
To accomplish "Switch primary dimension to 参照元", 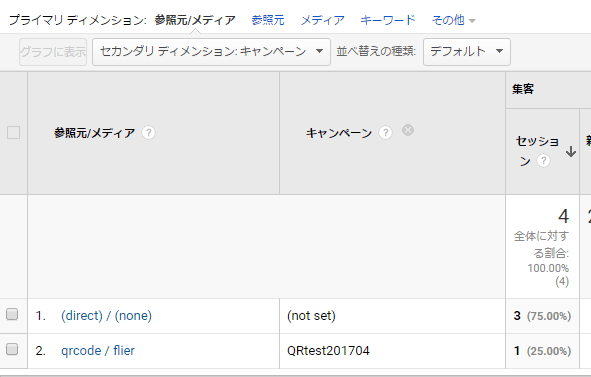I will [x=268, y=20].
